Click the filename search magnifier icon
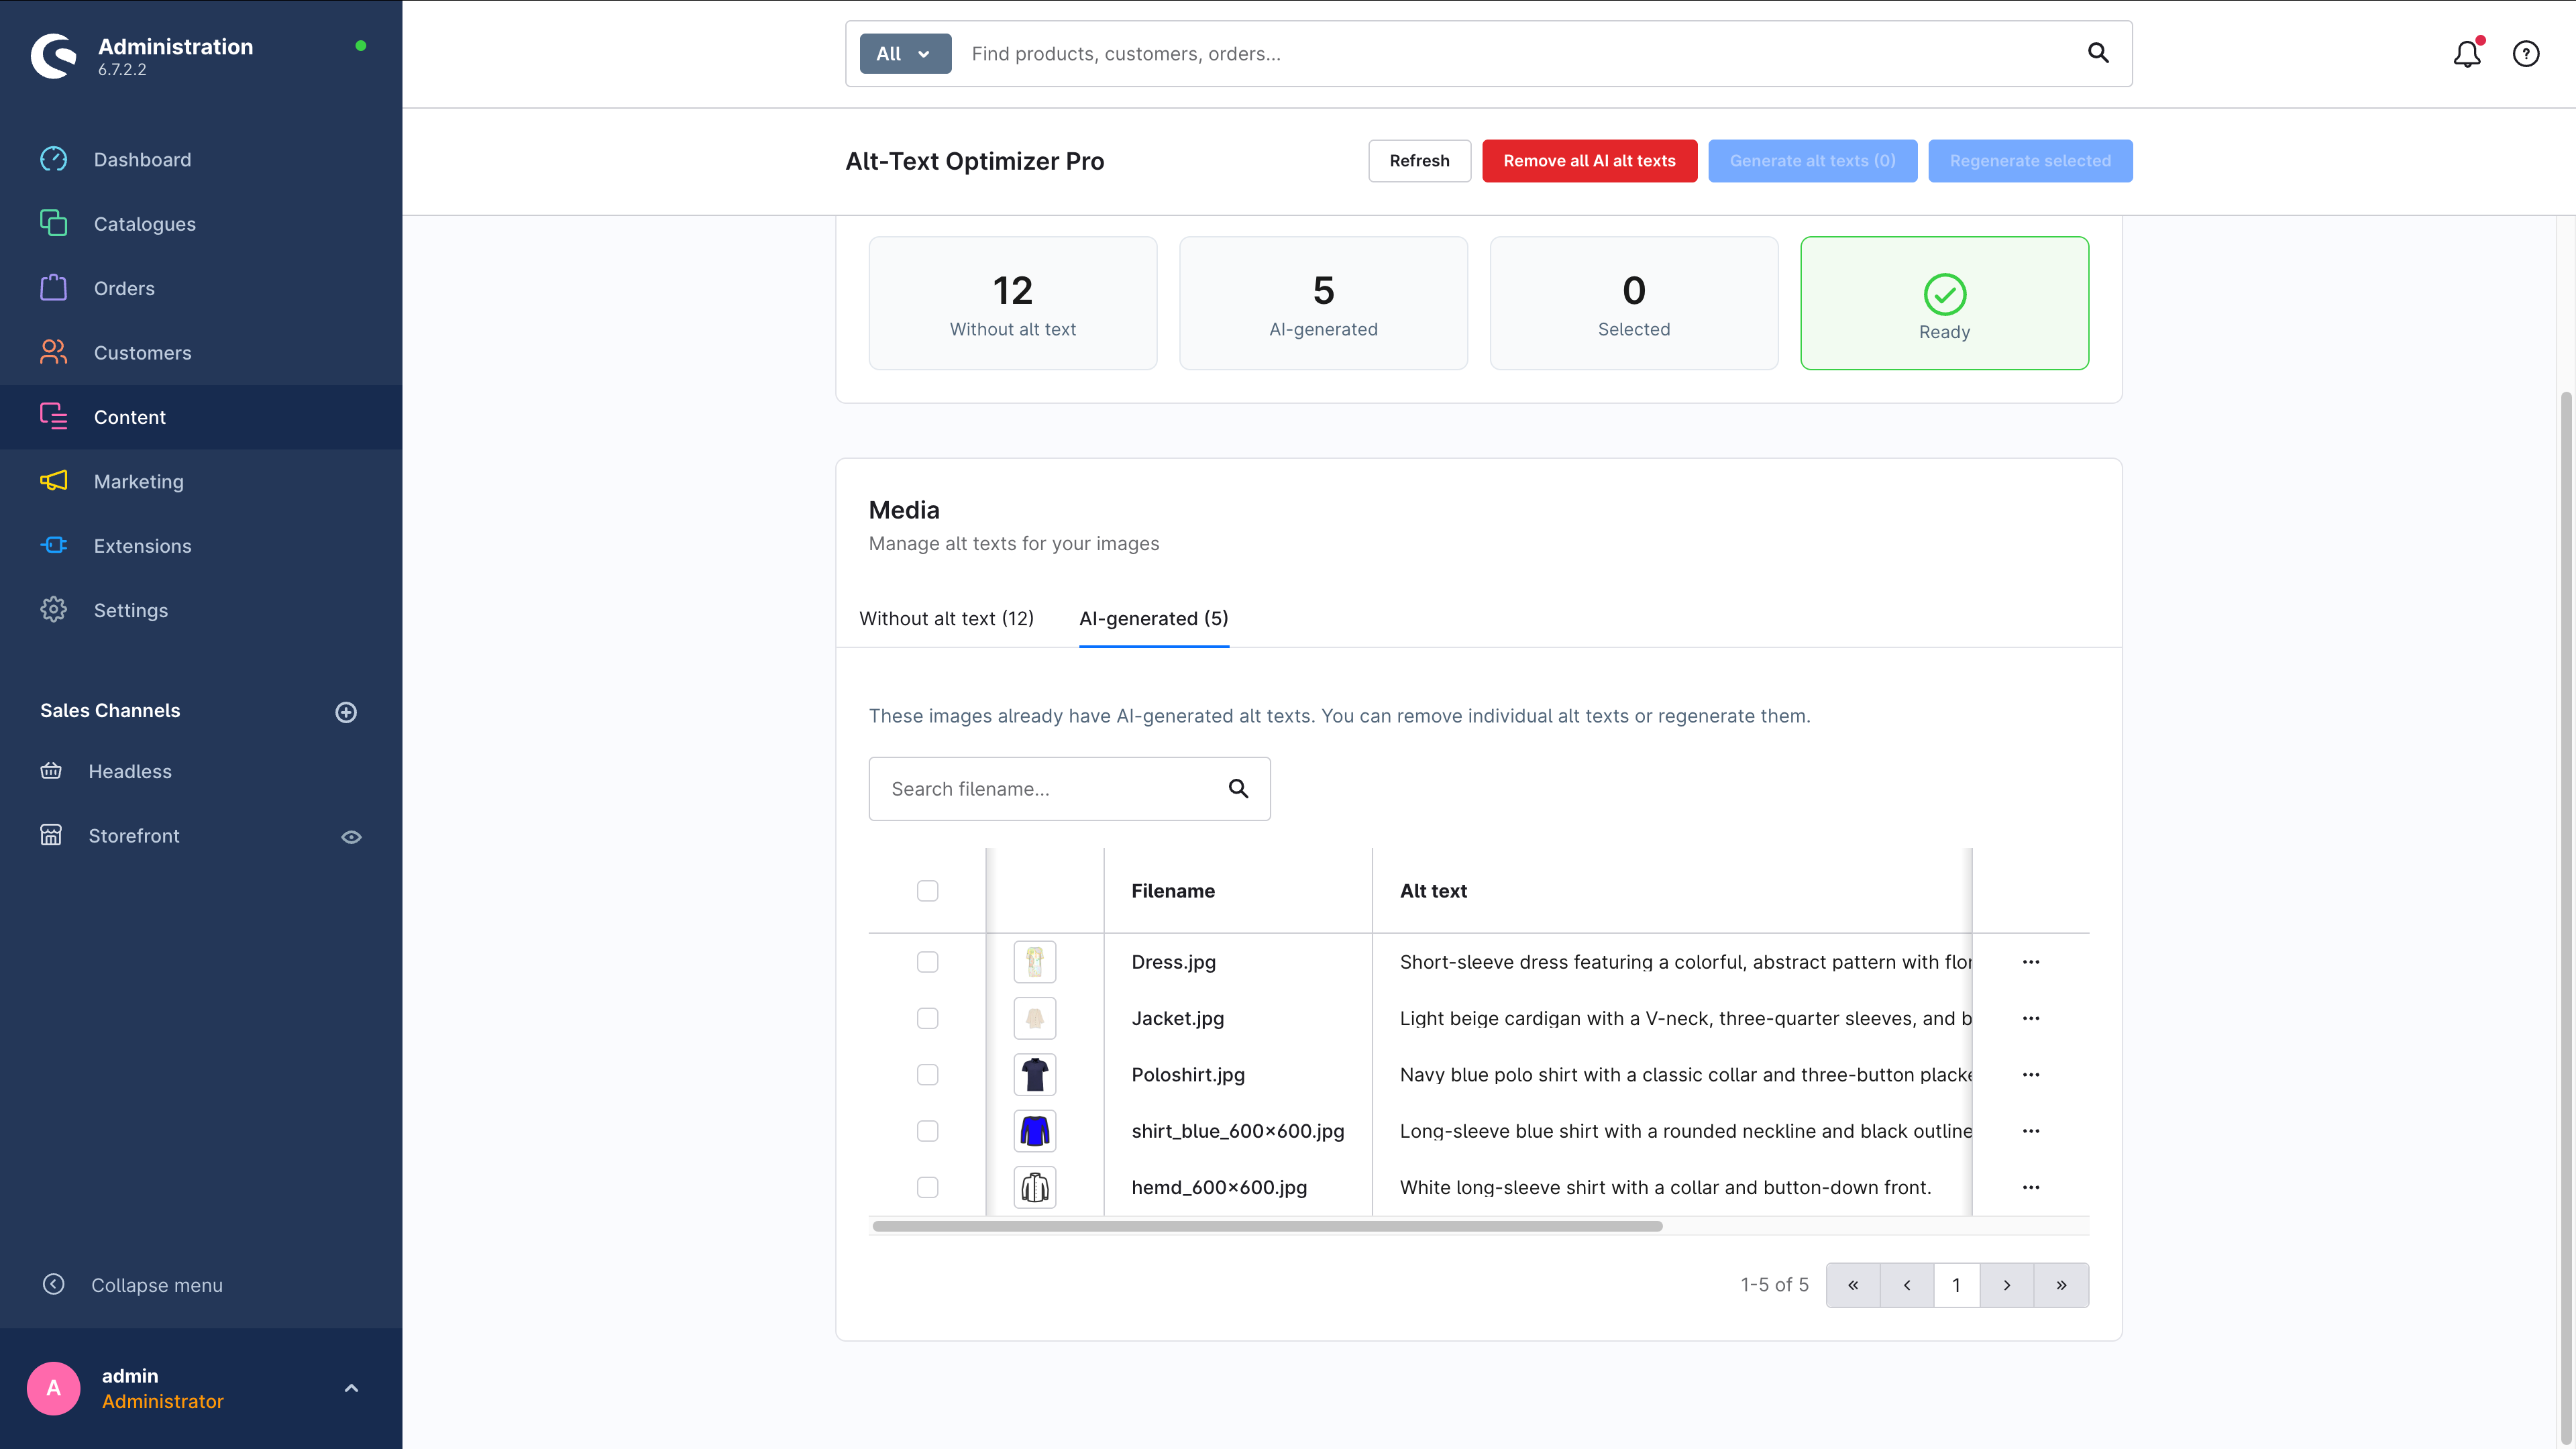 (x=1238, y=789)
